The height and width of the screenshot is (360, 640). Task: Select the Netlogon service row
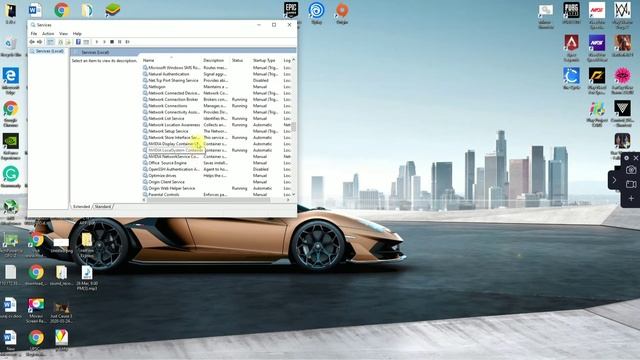pos(216,87)
